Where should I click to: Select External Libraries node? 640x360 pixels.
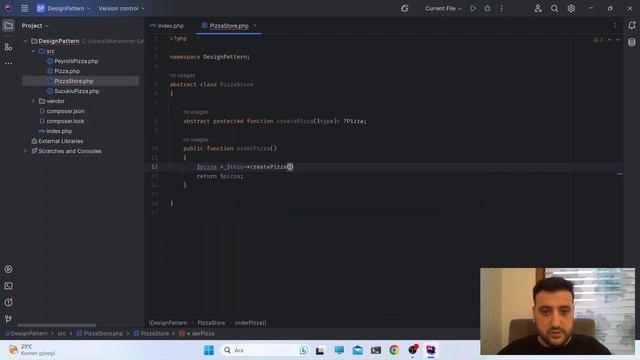coord(60,141)
